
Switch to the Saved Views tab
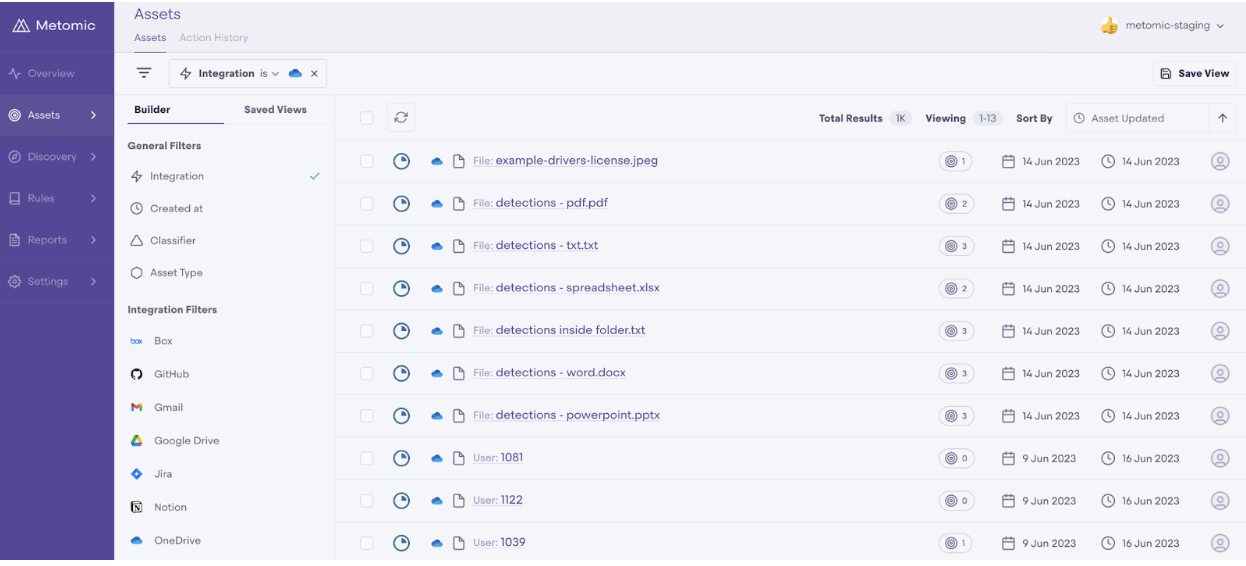click(275, 110)
